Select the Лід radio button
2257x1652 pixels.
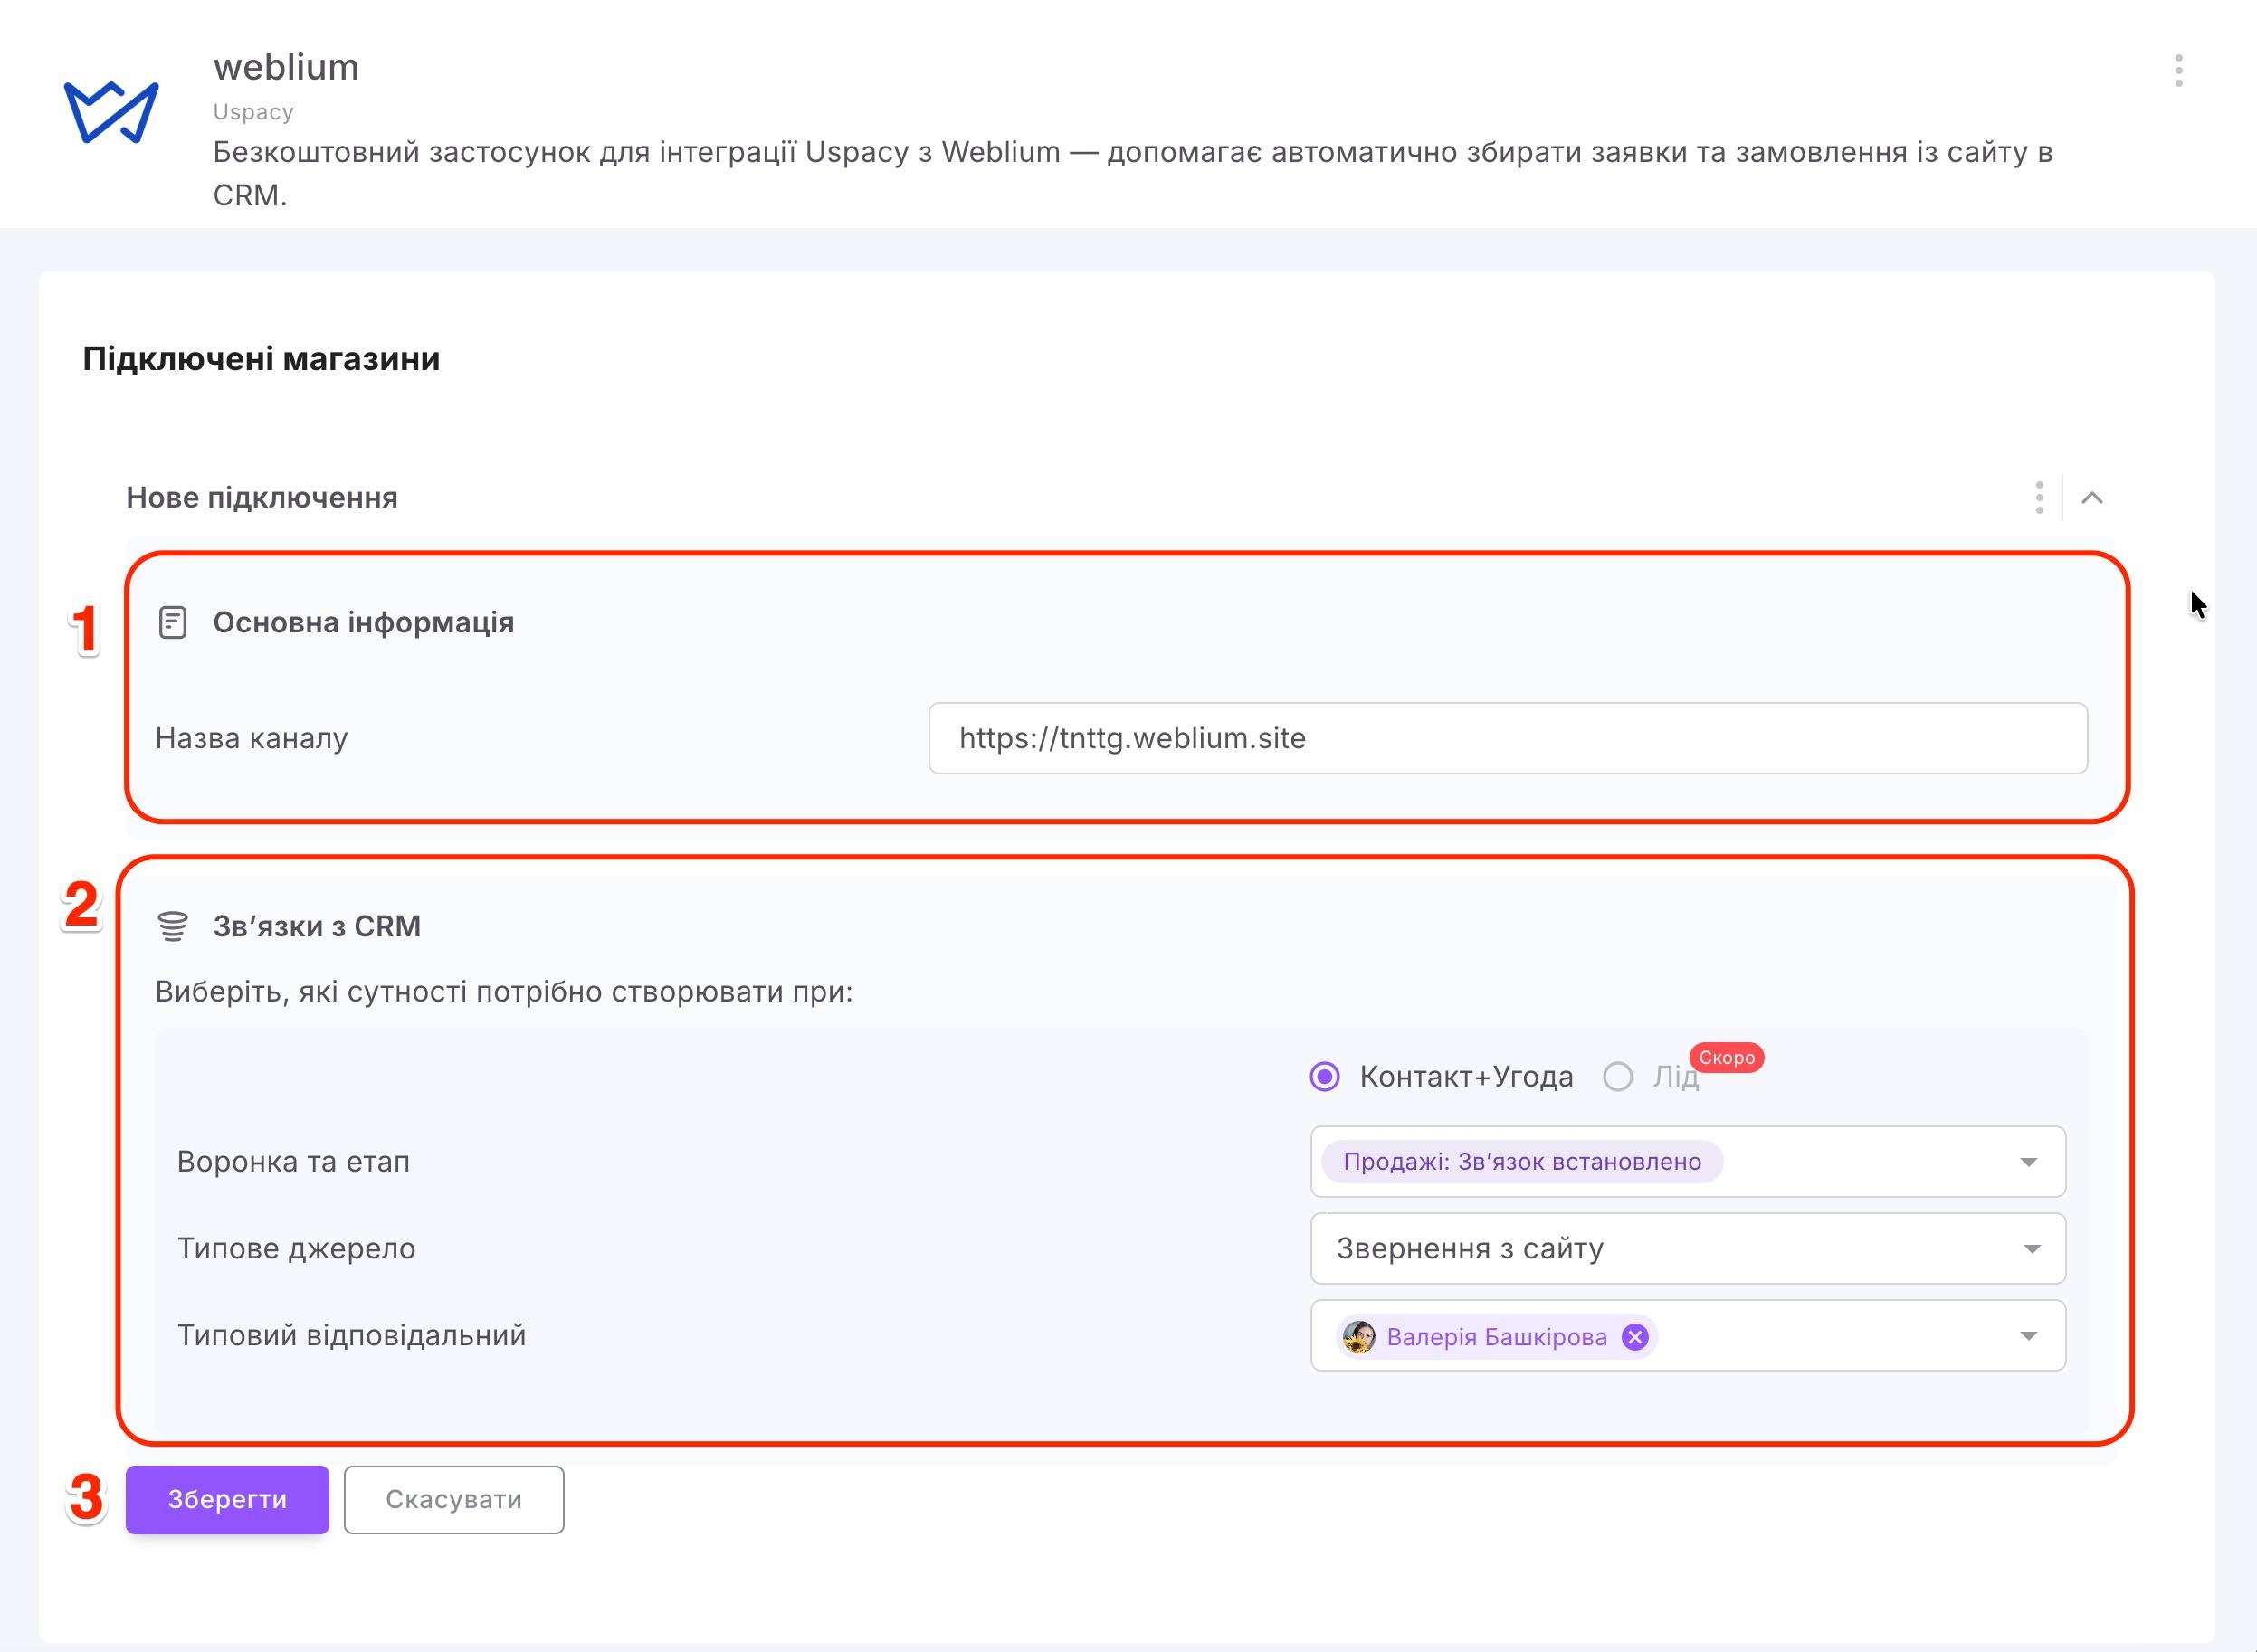tap(1618, 1077)
